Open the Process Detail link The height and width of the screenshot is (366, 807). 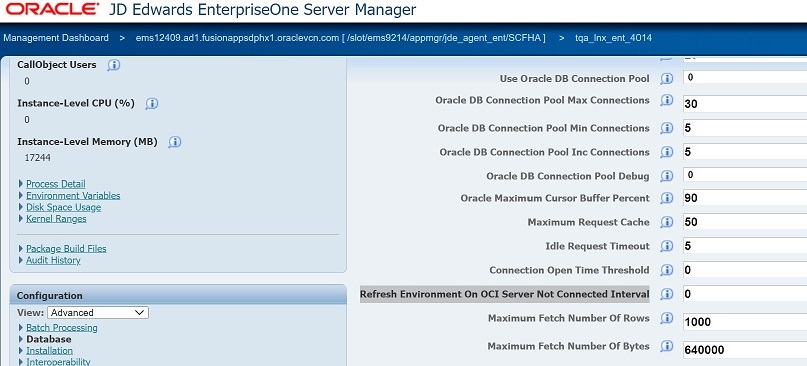pyautogui.click(x=56, y=184)
